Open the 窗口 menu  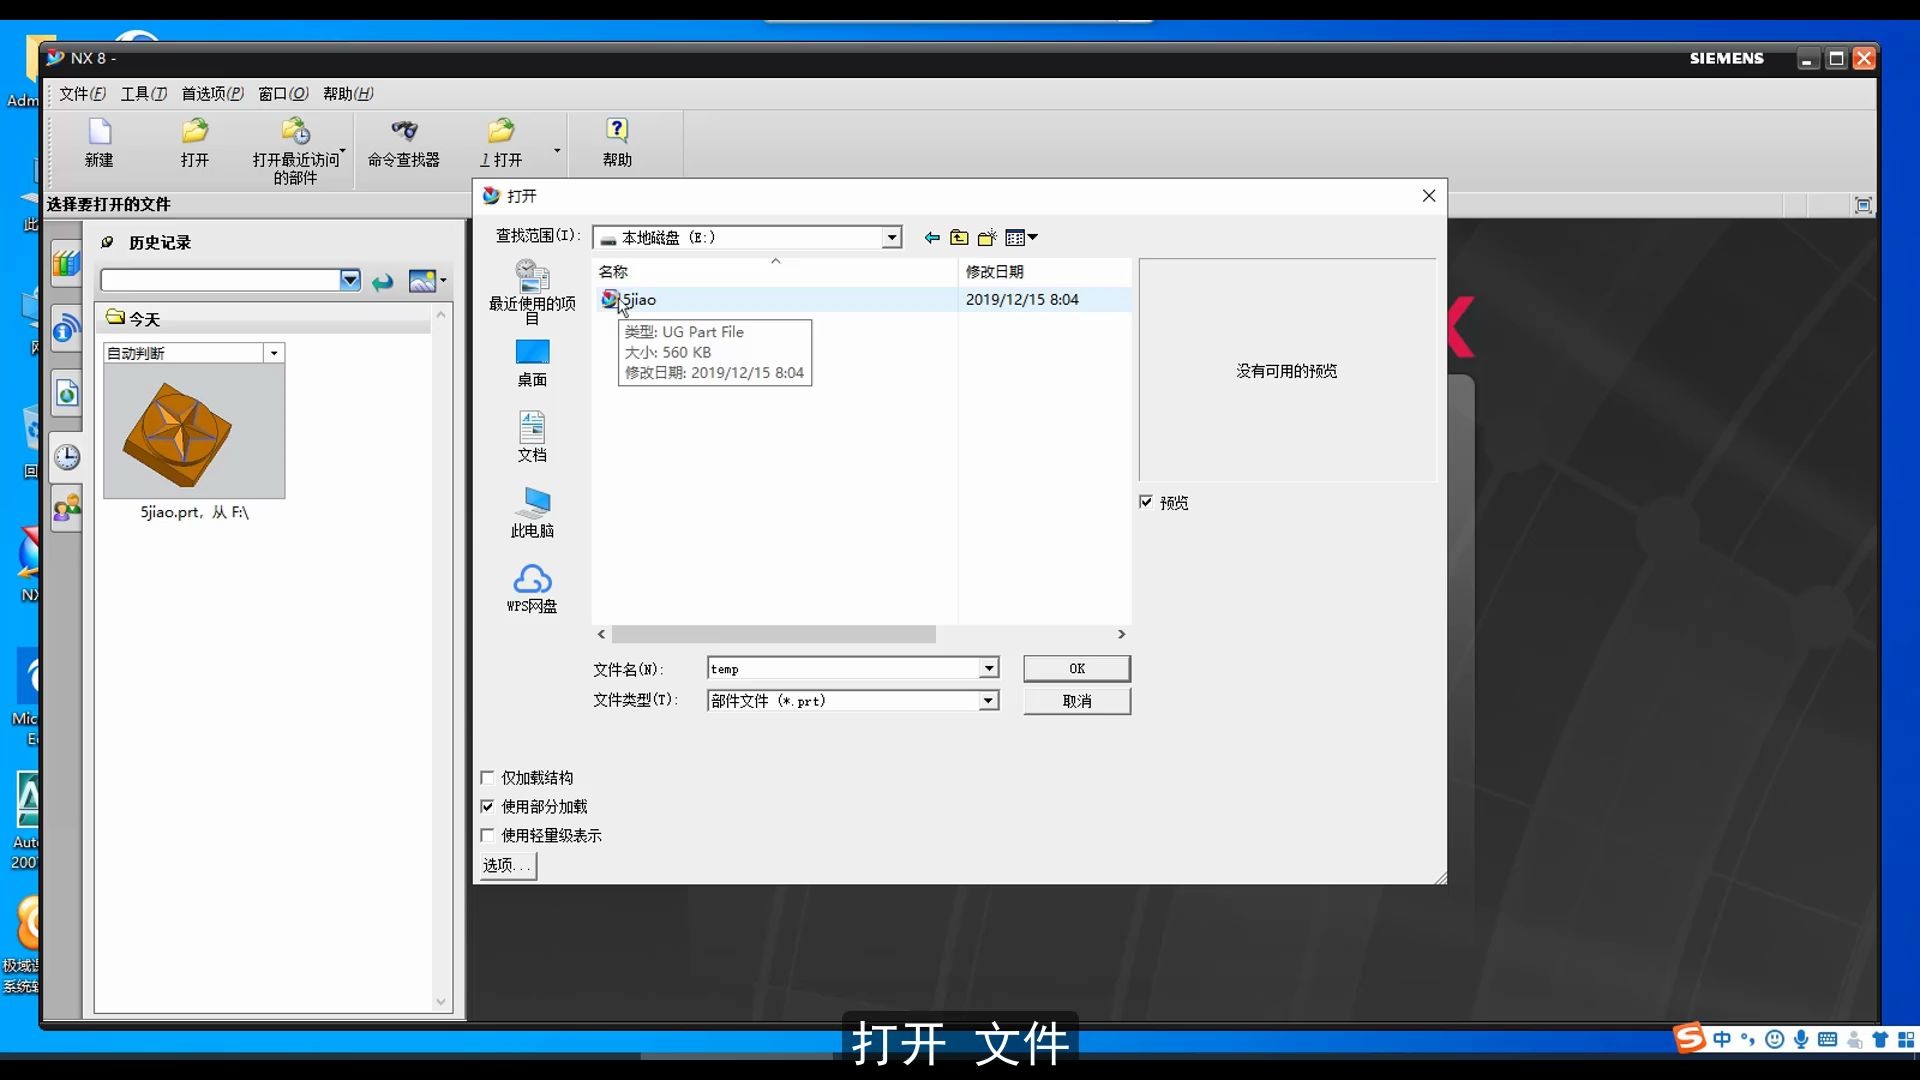pyautogui.click(x=282, y=93)
